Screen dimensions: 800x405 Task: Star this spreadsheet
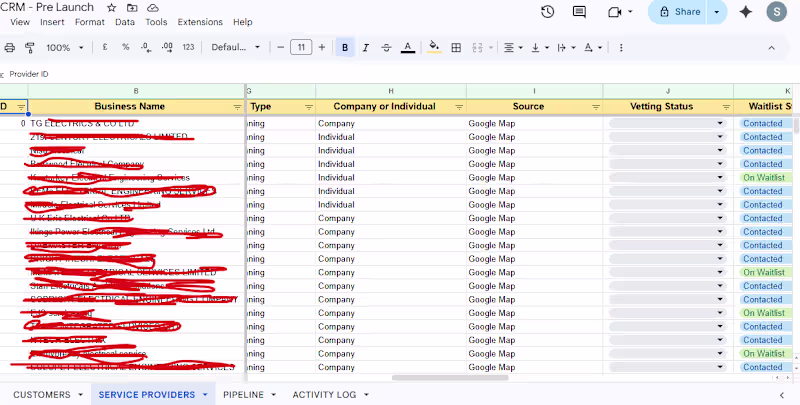coord(112,8)
